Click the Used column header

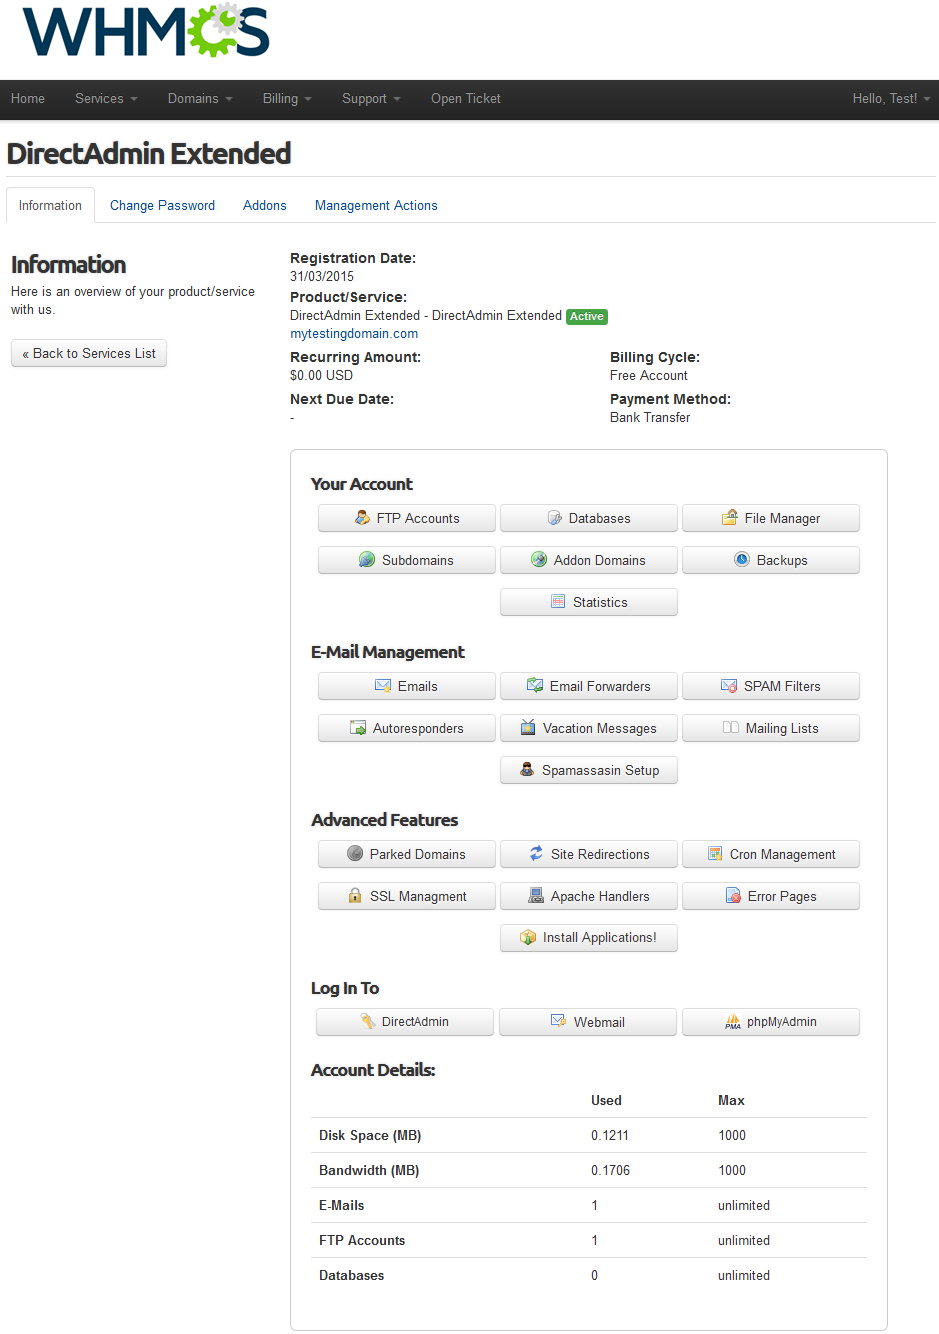tap(606, 1100)
